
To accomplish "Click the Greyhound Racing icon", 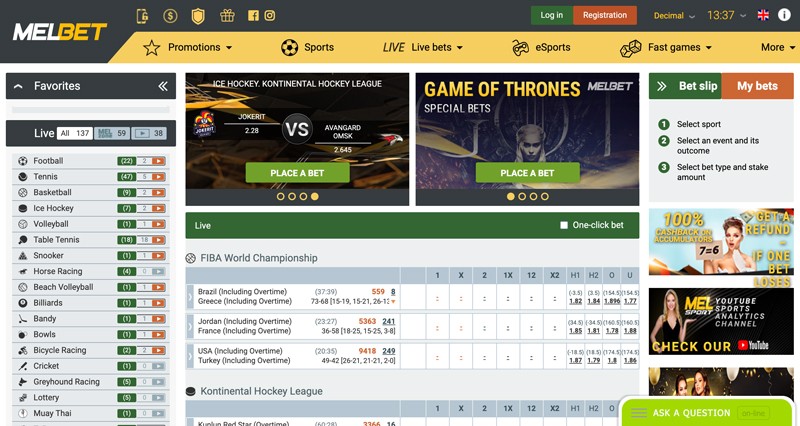I will [22, 382].
